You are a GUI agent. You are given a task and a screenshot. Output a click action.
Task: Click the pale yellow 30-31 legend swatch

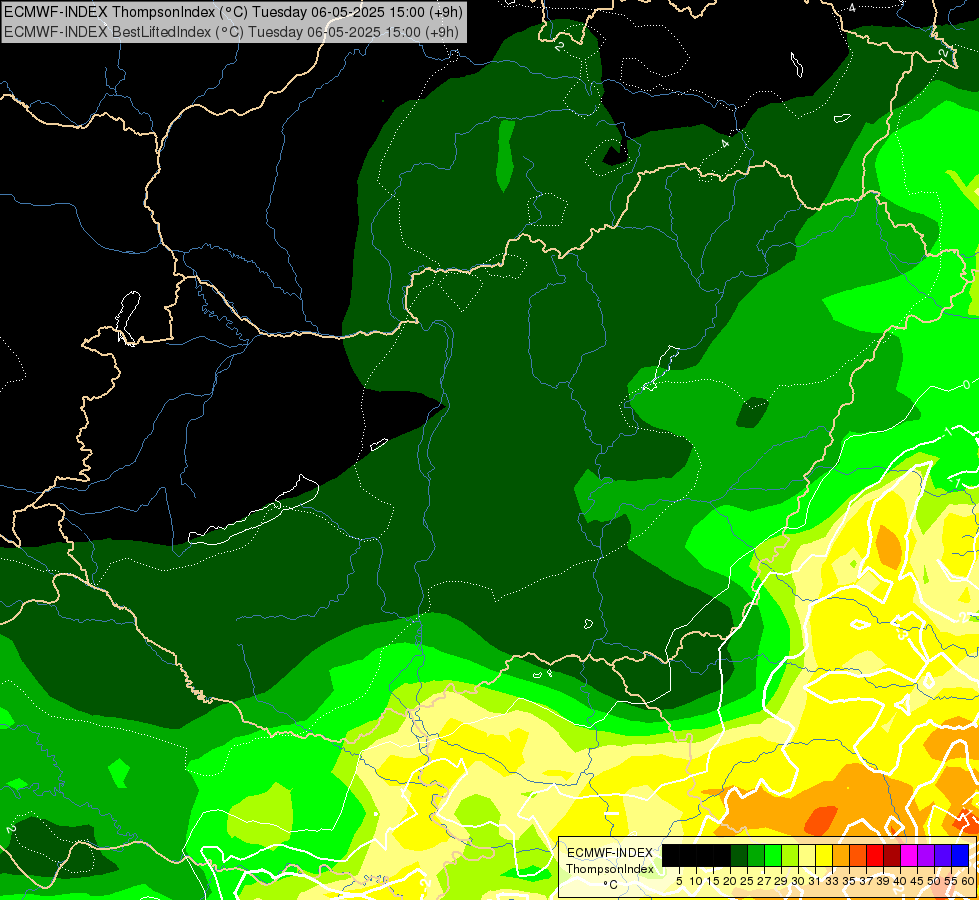click(x=807, y=856)
